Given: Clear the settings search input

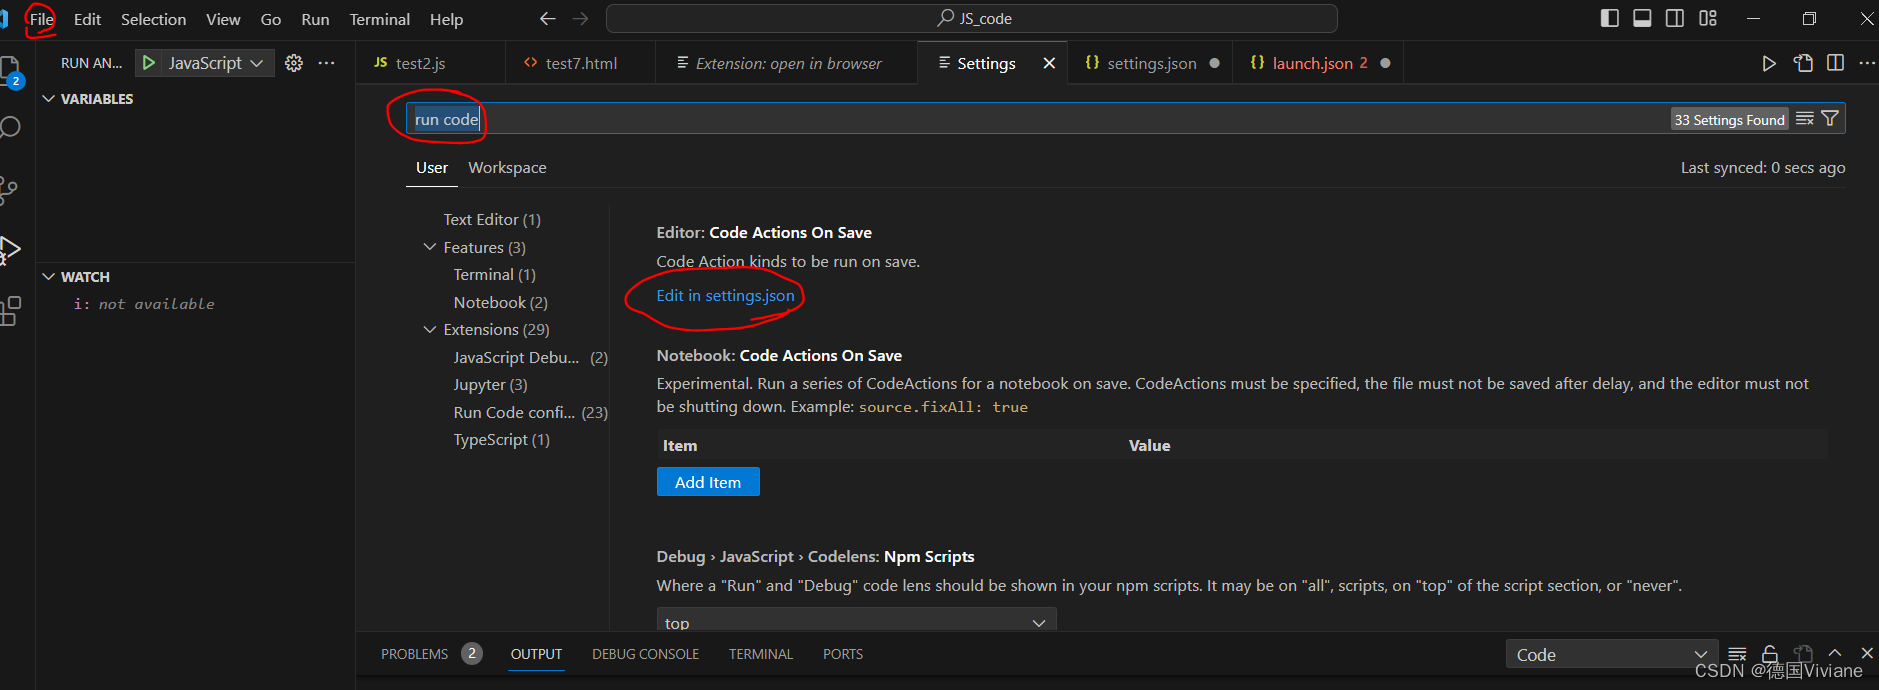Looking at the screenshot, I should 1805,119.
